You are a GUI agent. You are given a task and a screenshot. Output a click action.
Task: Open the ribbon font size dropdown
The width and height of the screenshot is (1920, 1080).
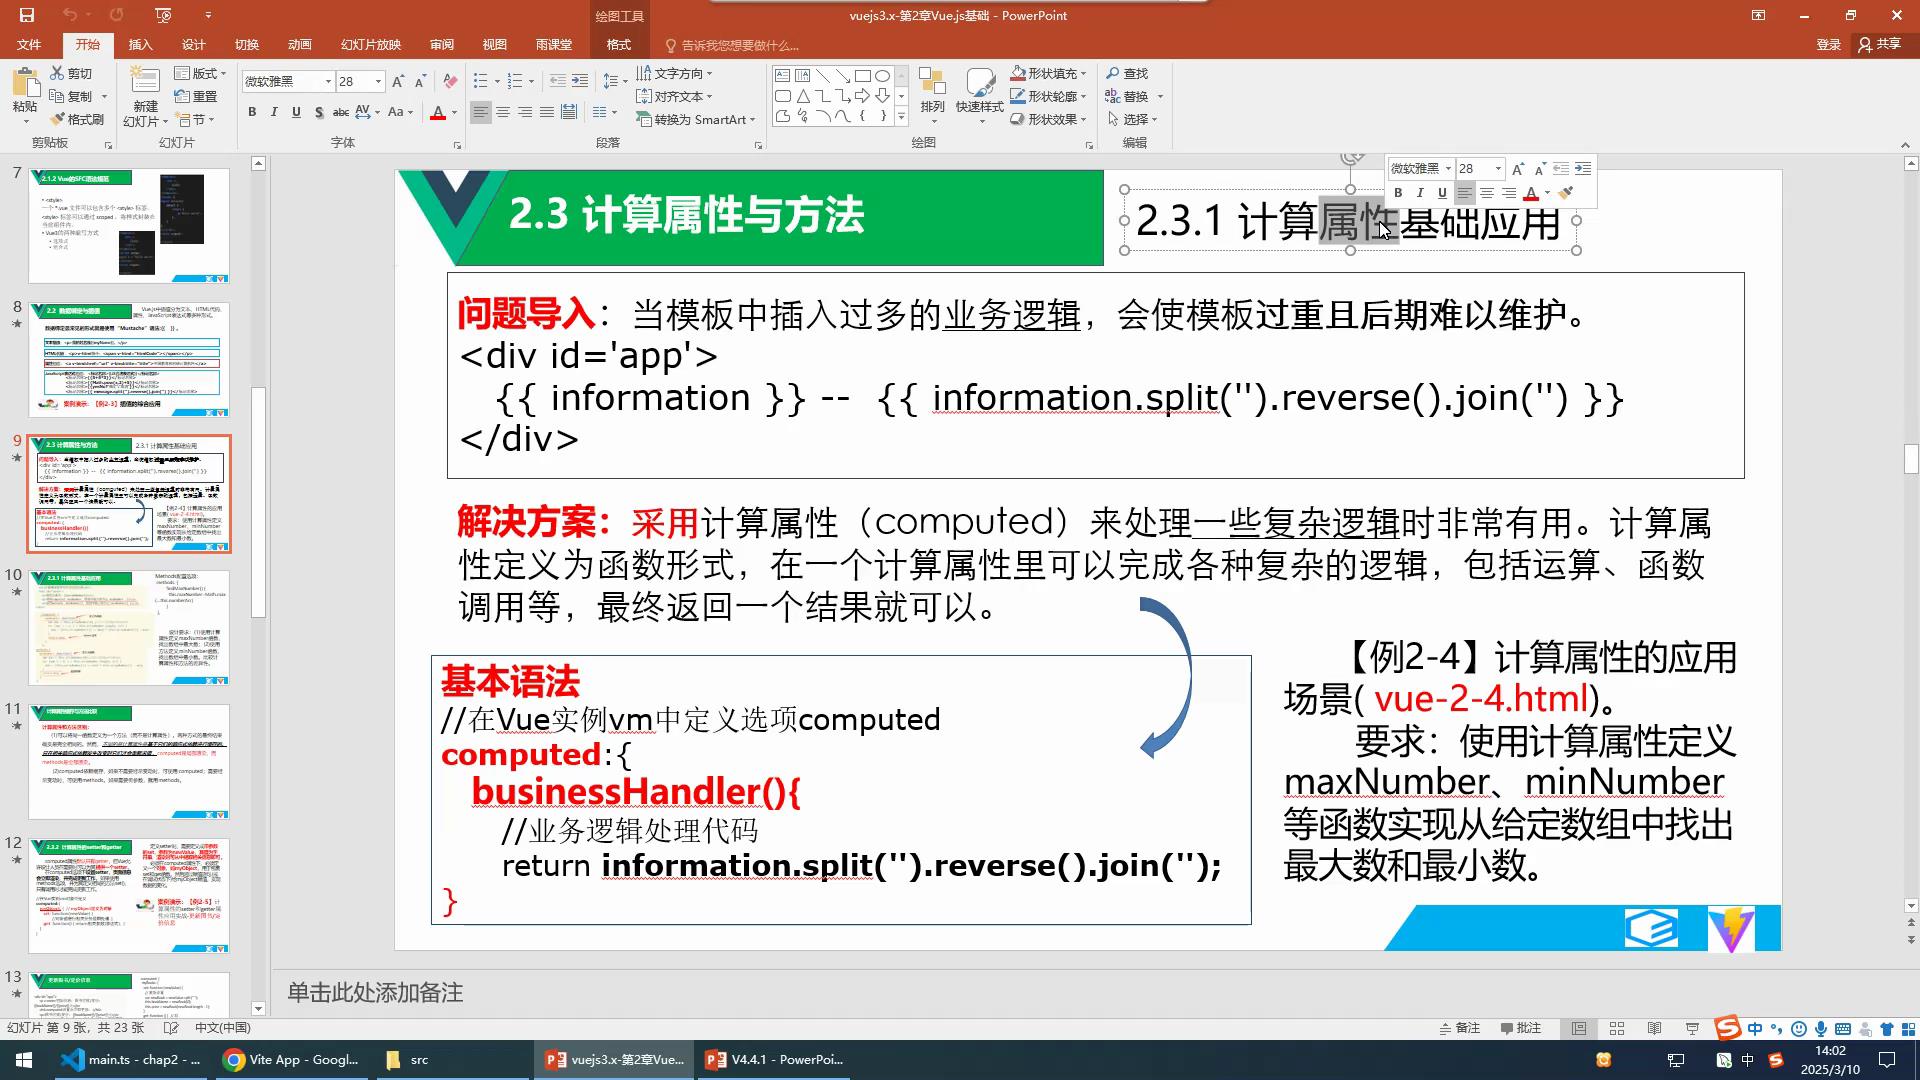coord(378,81)
